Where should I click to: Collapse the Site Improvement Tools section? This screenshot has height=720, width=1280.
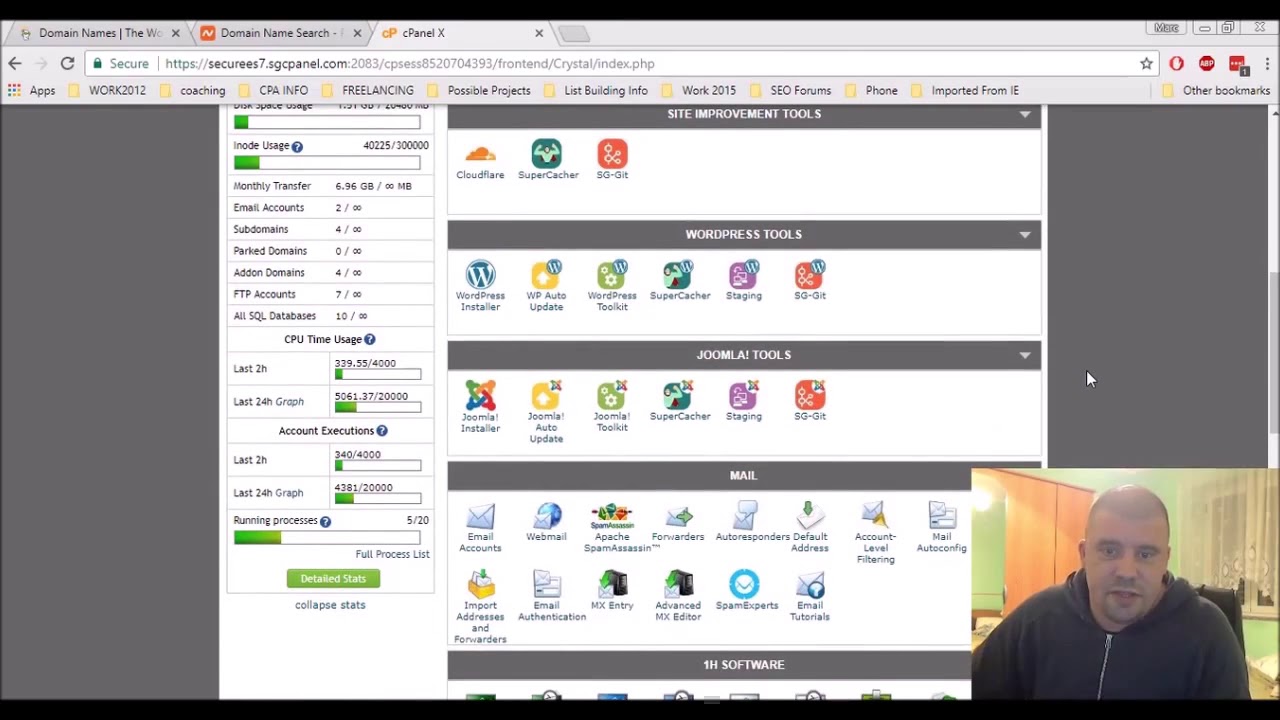pos(1025,114)
